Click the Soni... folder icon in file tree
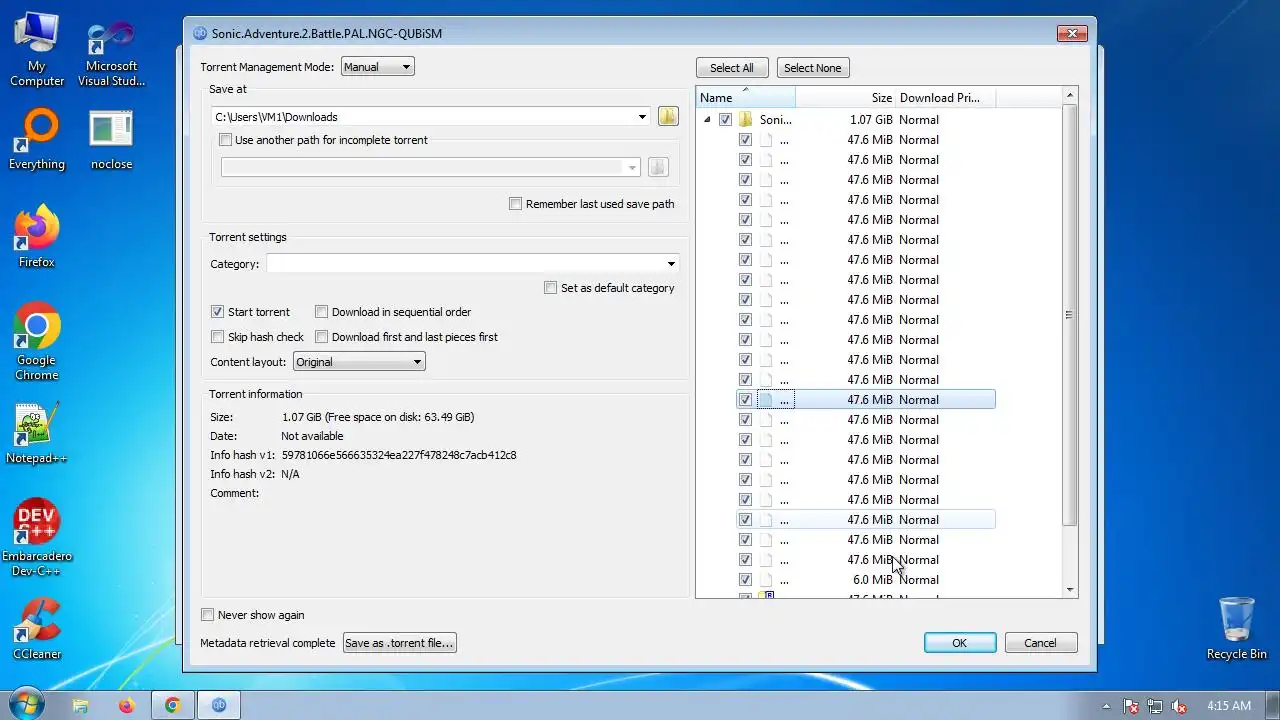1280x720 pixels. [745, 119]
